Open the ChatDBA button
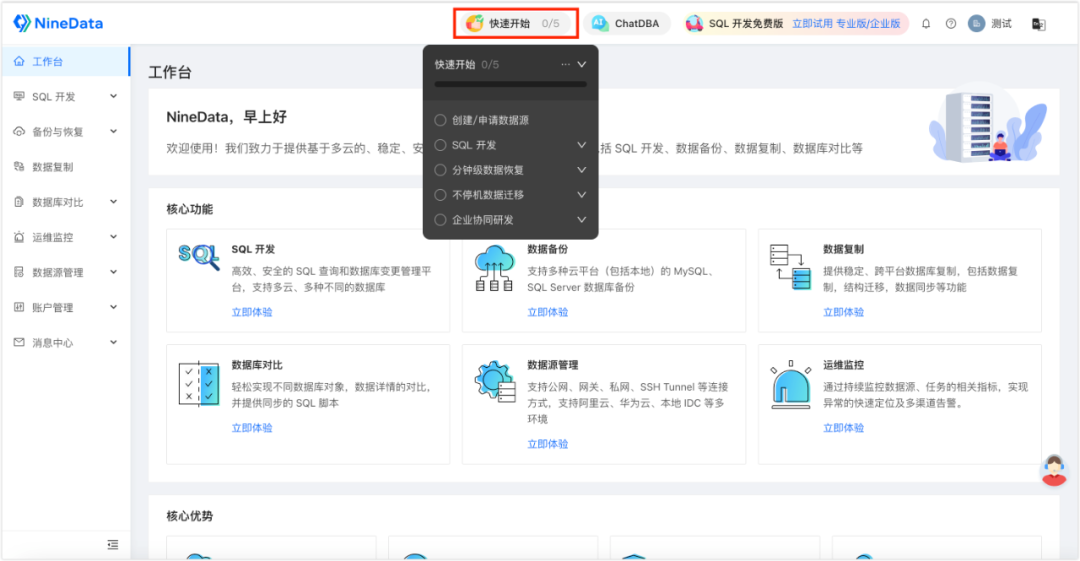The height and width of the screenshot is (561, 1080). [x=627, y=23]
